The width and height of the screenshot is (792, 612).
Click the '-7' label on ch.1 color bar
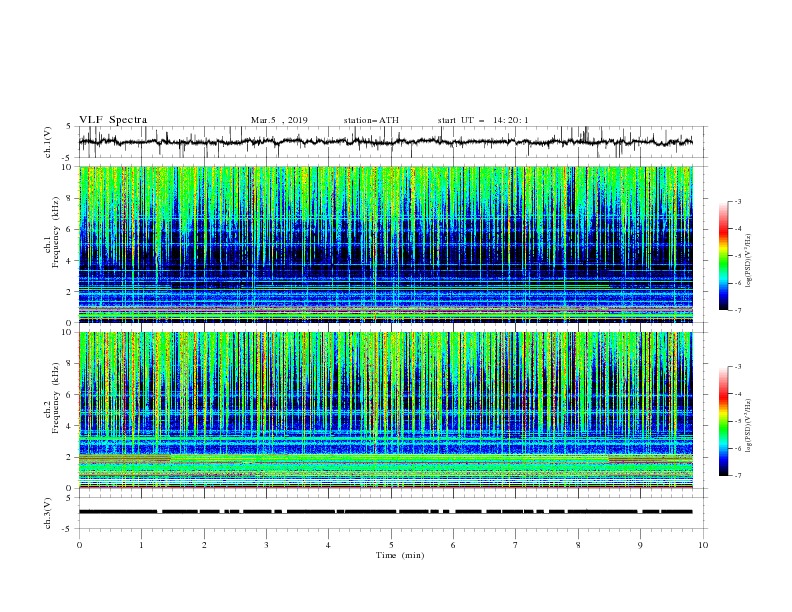[737, 310]
